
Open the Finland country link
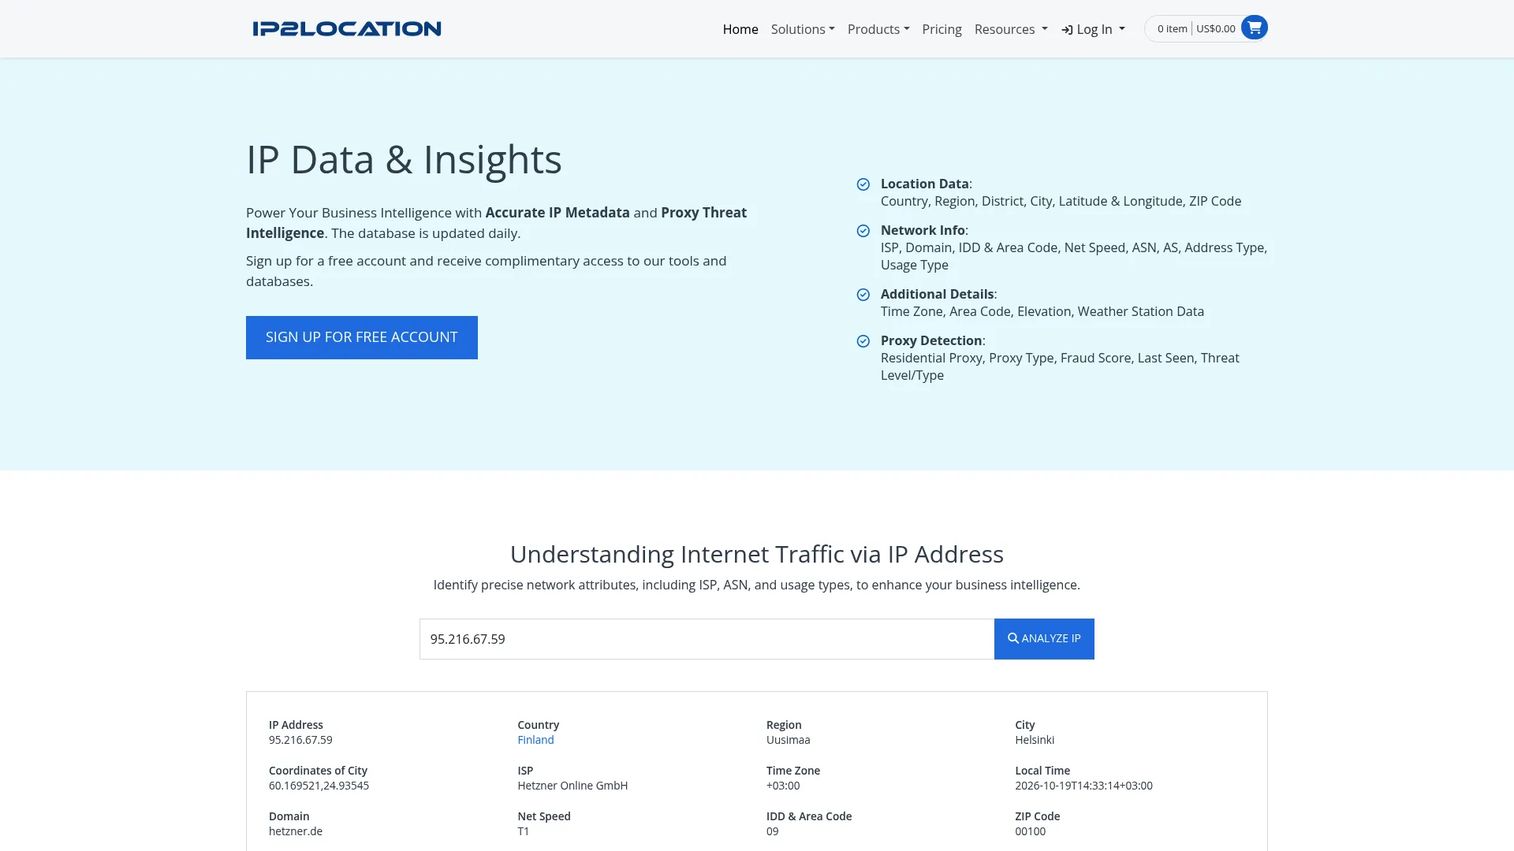535,740
